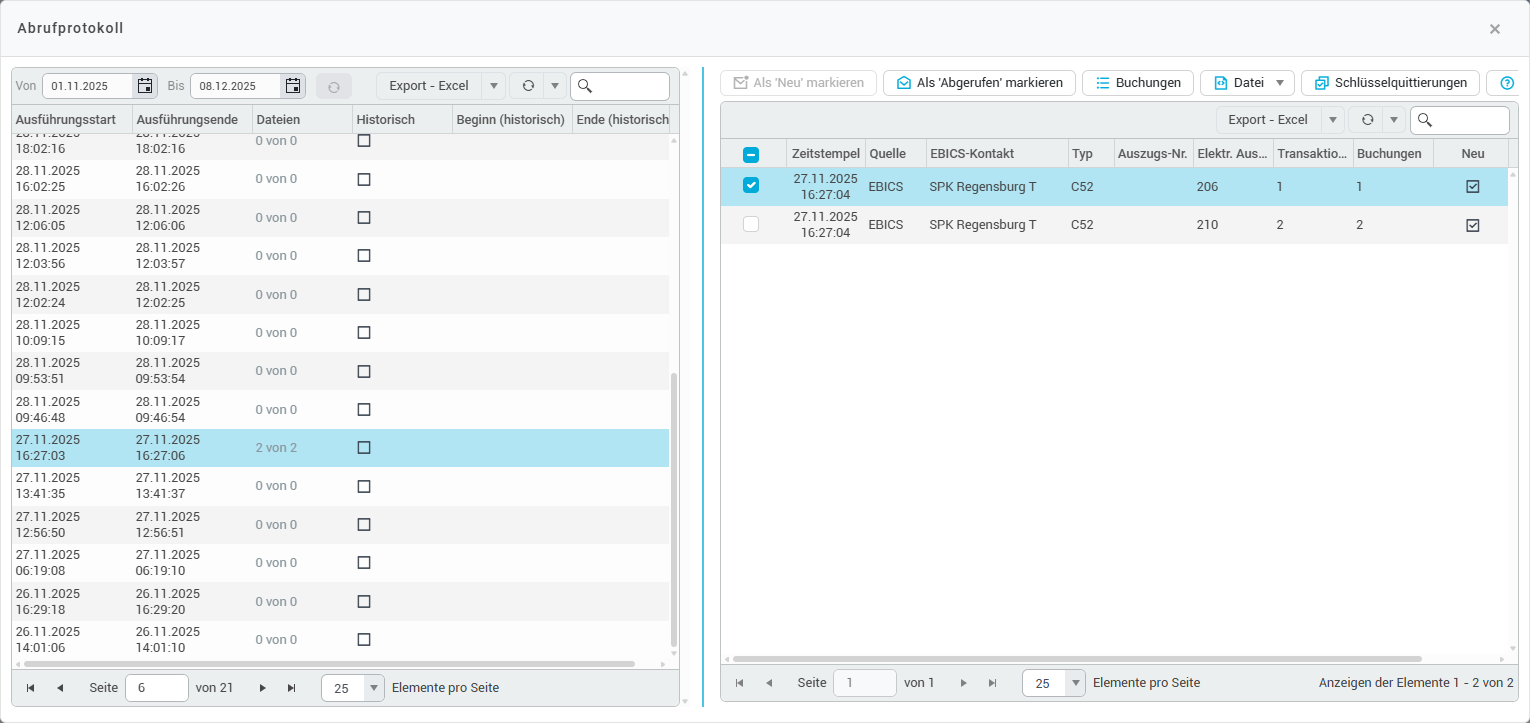
Task: Go to the first page in the left pager
Action: (30, 688)
